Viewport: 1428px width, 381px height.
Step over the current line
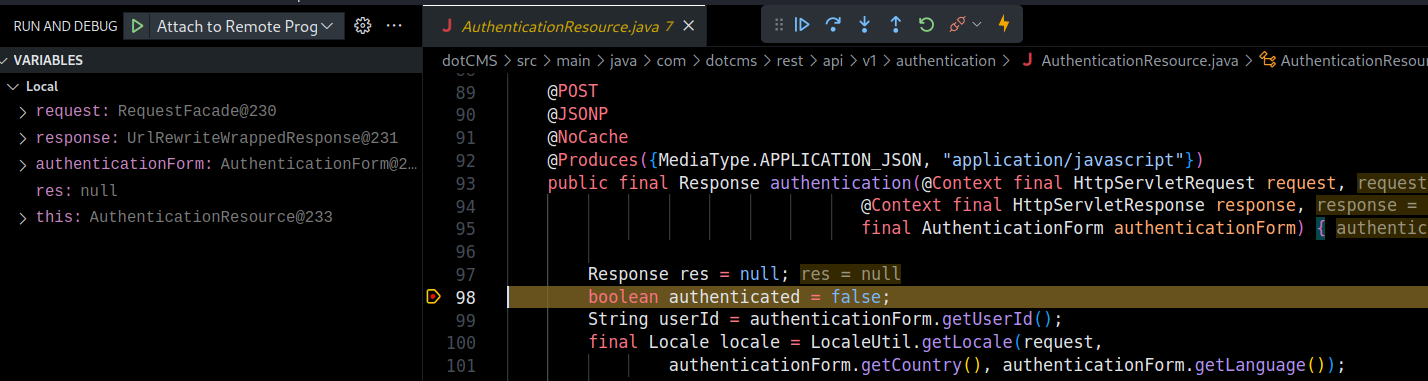834,24
